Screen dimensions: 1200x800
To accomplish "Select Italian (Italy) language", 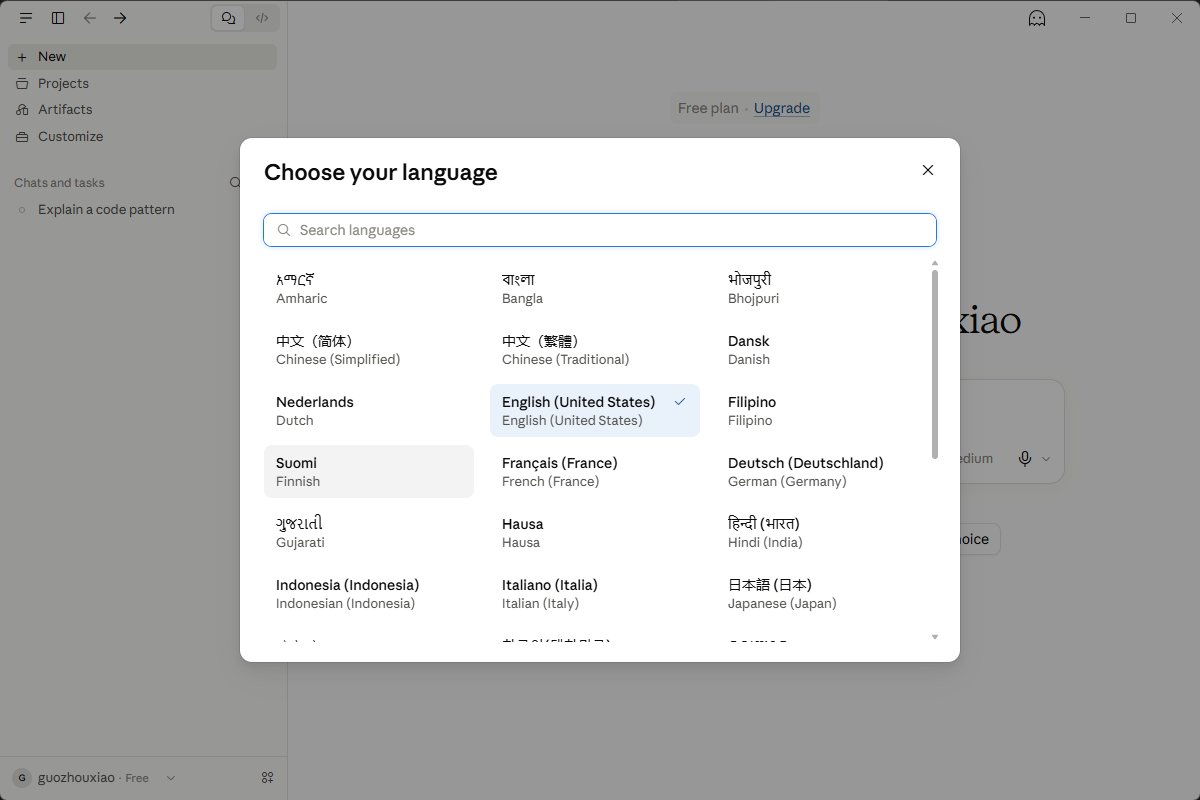I will (595, 593).
